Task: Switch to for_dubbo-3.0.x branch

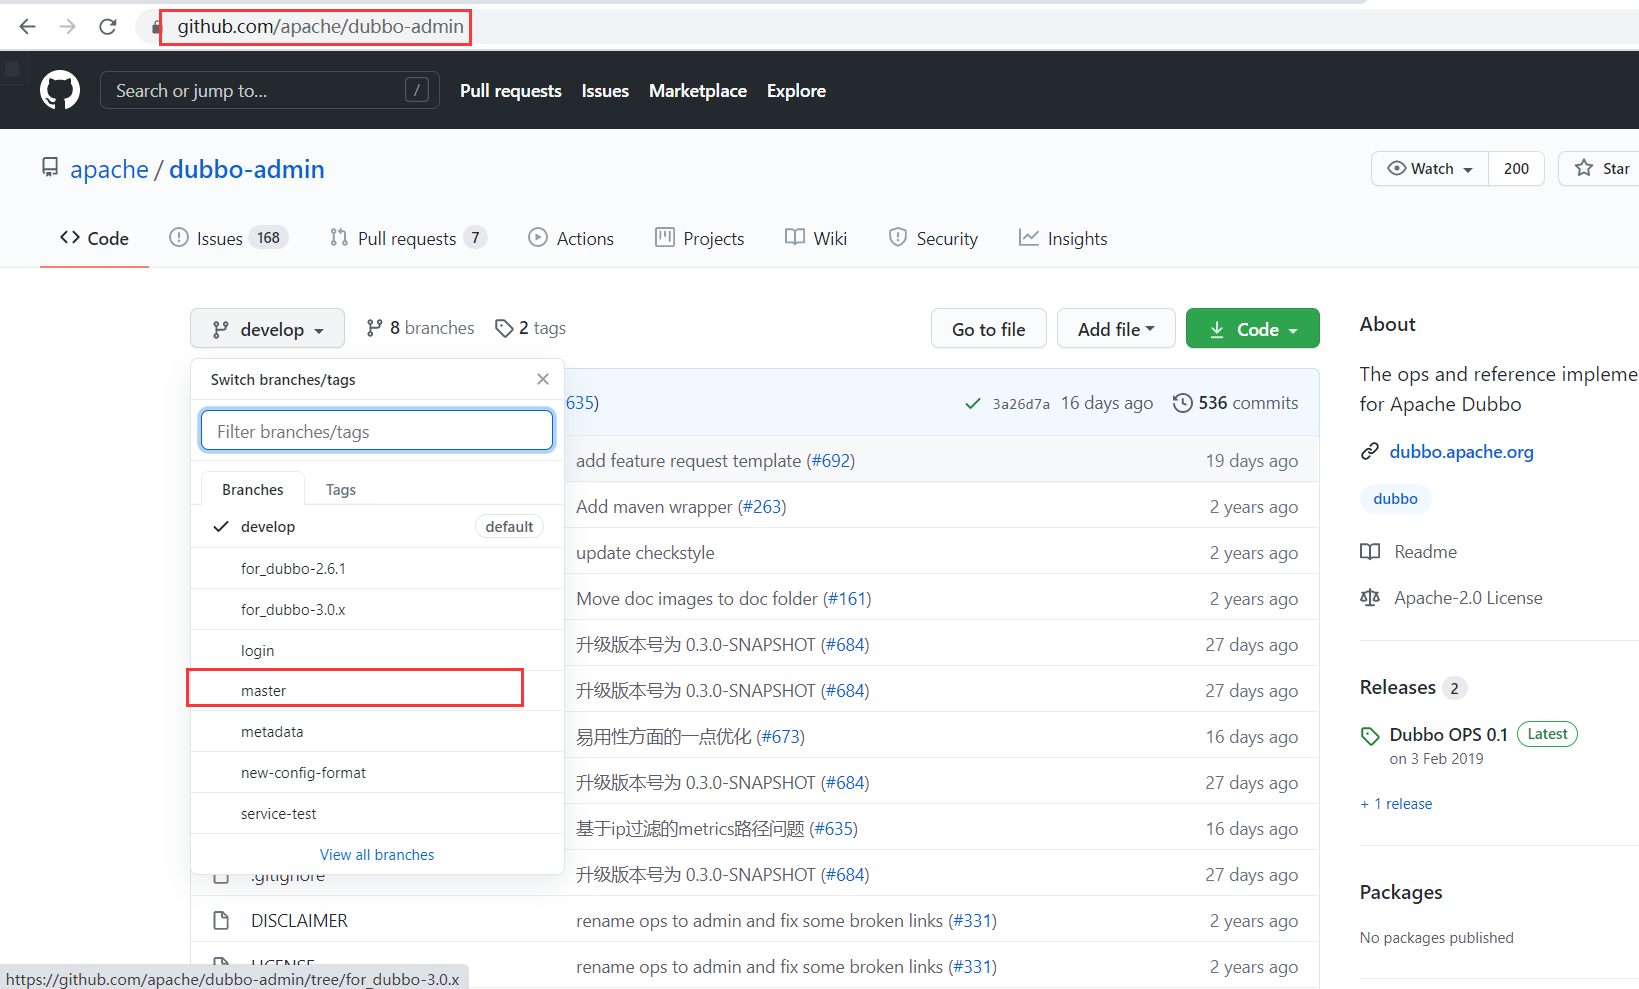Action: 377,609
